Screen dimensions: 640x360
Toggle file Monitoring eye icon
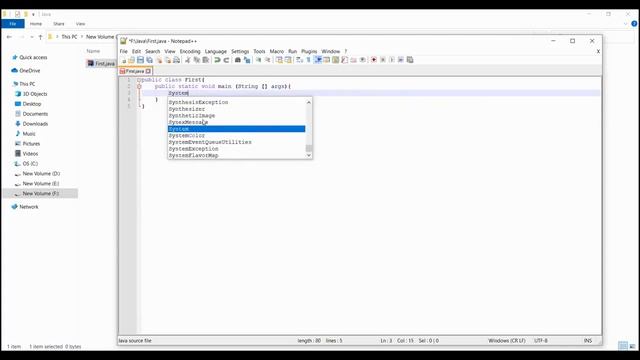coord(362,60)
